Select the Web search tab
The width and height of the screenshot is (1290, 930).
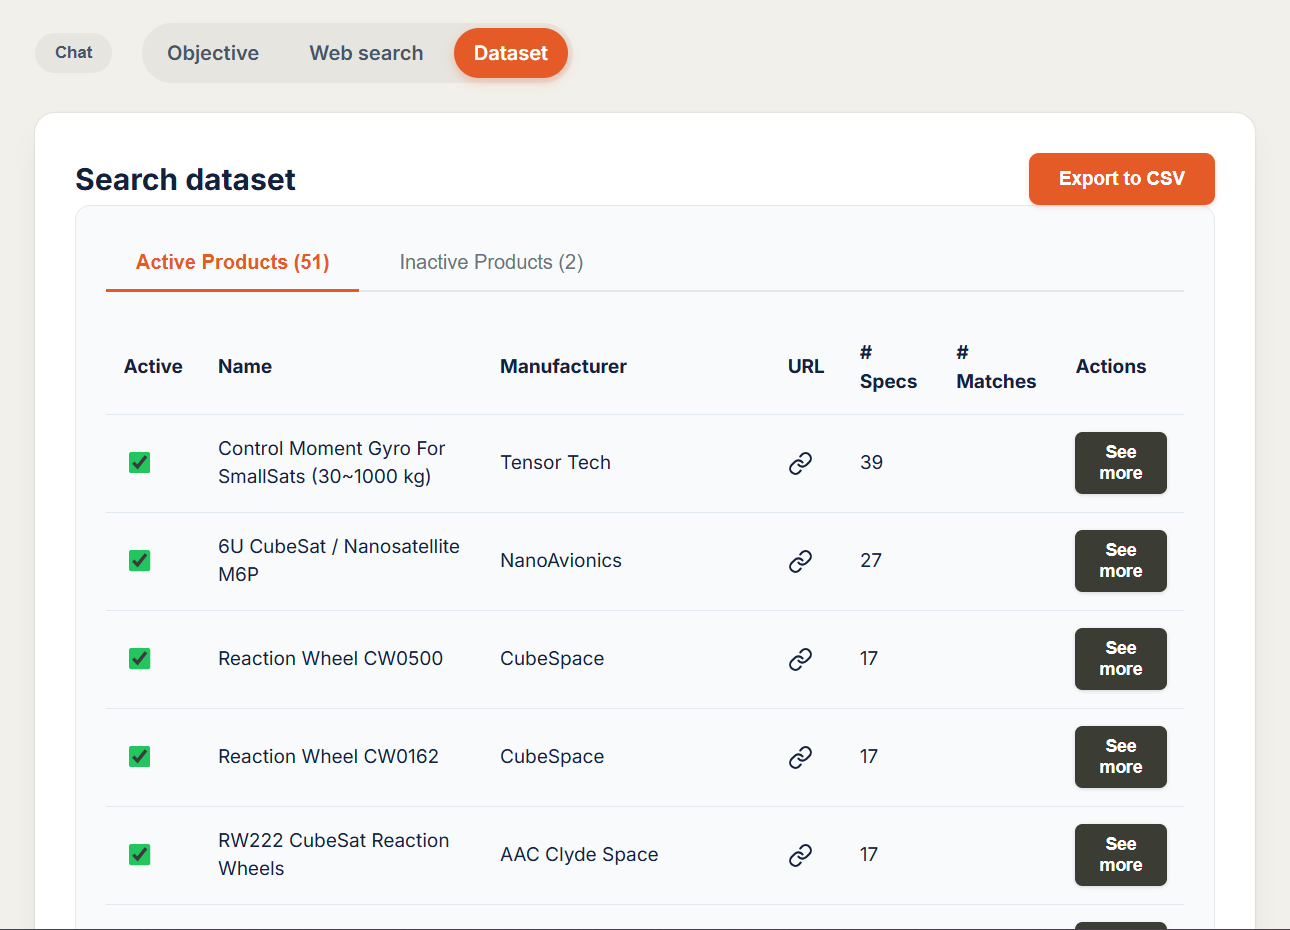point(366,53)
